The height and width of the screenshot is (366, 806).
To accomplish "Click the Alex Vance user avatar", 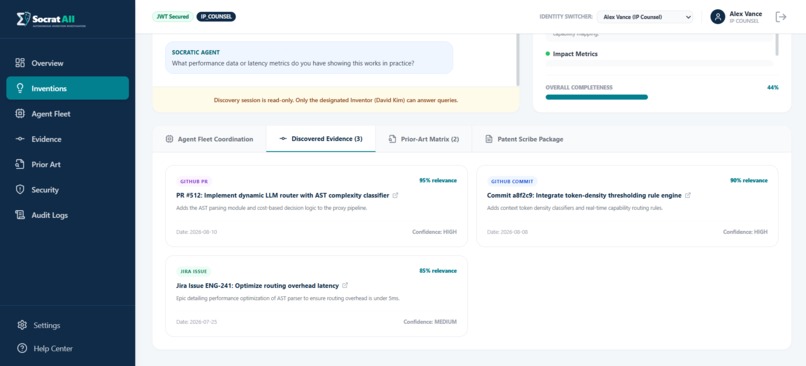I will 718,17.
